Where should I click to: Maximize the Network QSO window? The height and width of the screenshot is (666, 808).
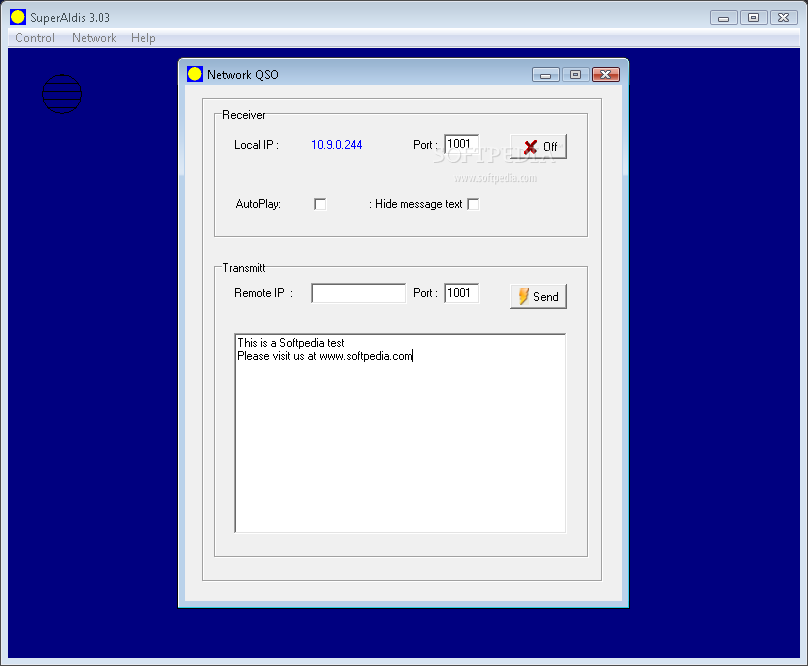576,75
